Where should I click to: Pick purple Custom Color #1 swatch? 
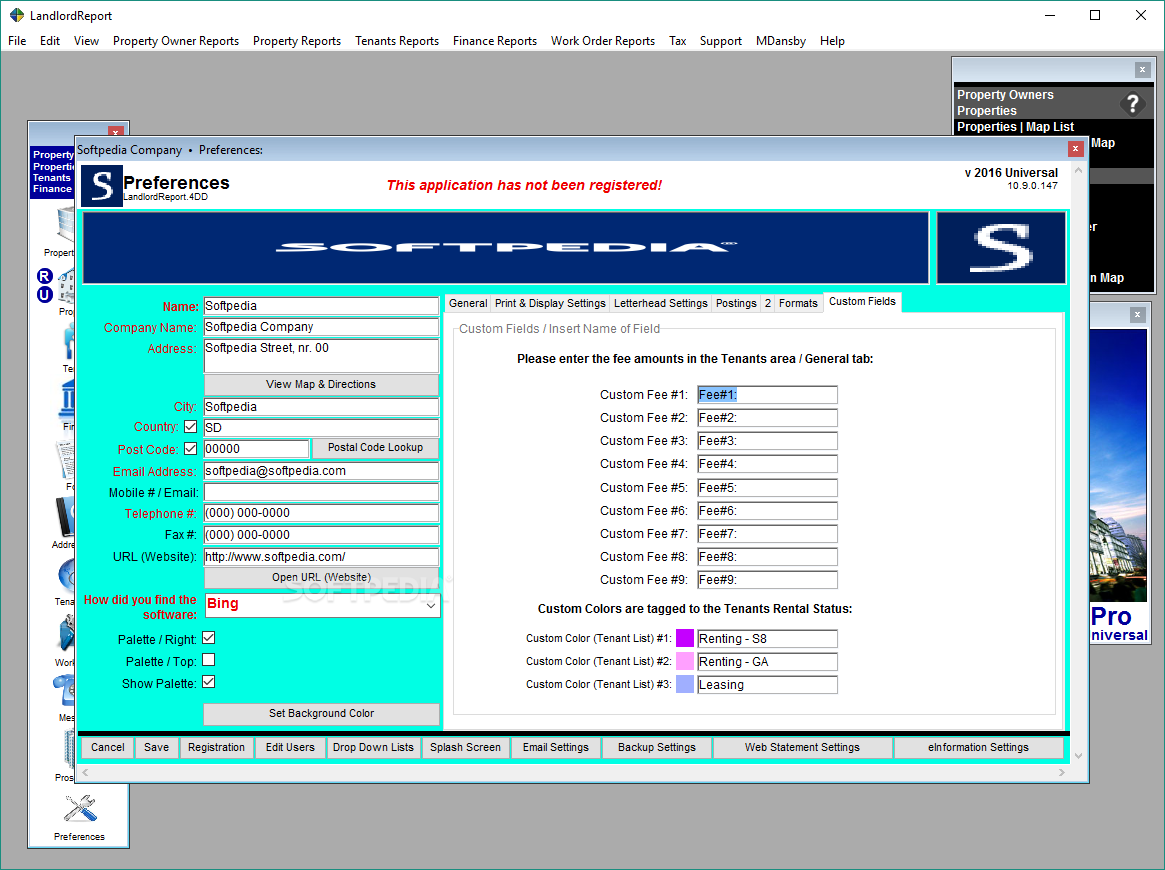tap(684, 638)
